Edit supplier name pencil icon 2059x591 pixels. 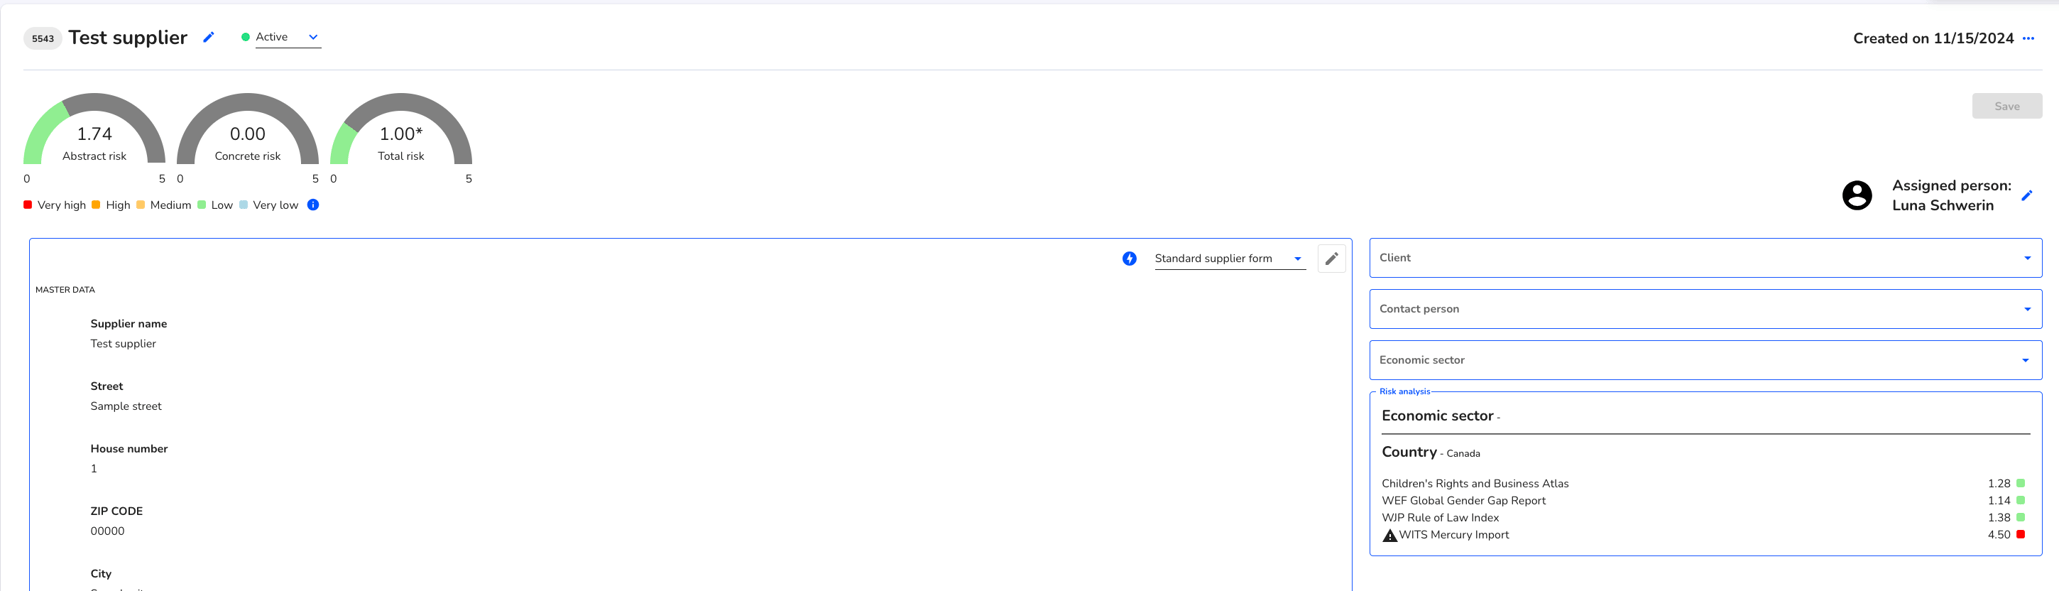tap(209, 38)
